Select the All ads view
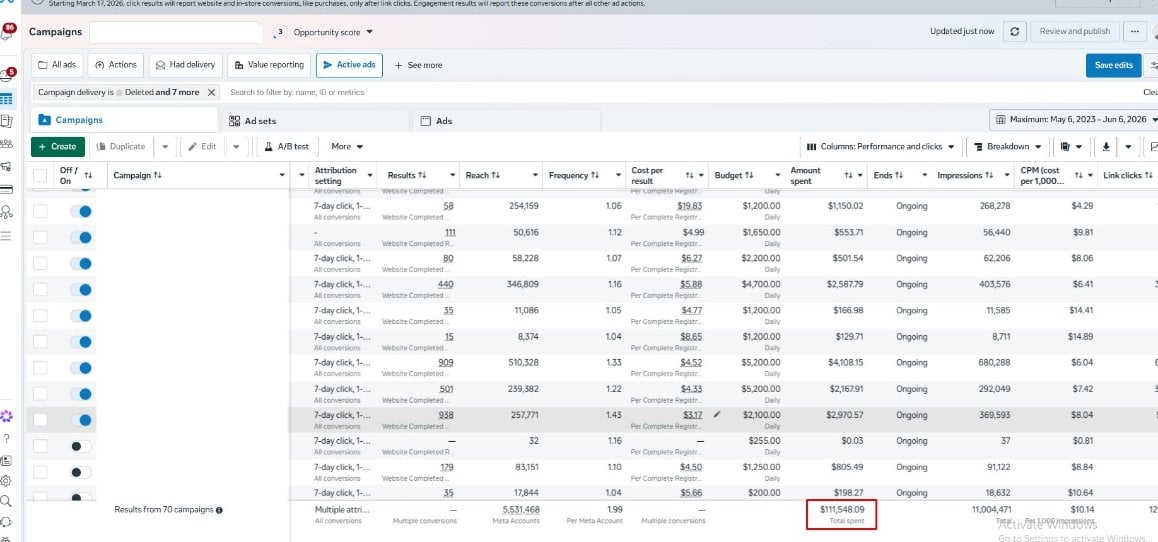This screenshot has width=1158, height=542. click(x=57, y=65)
